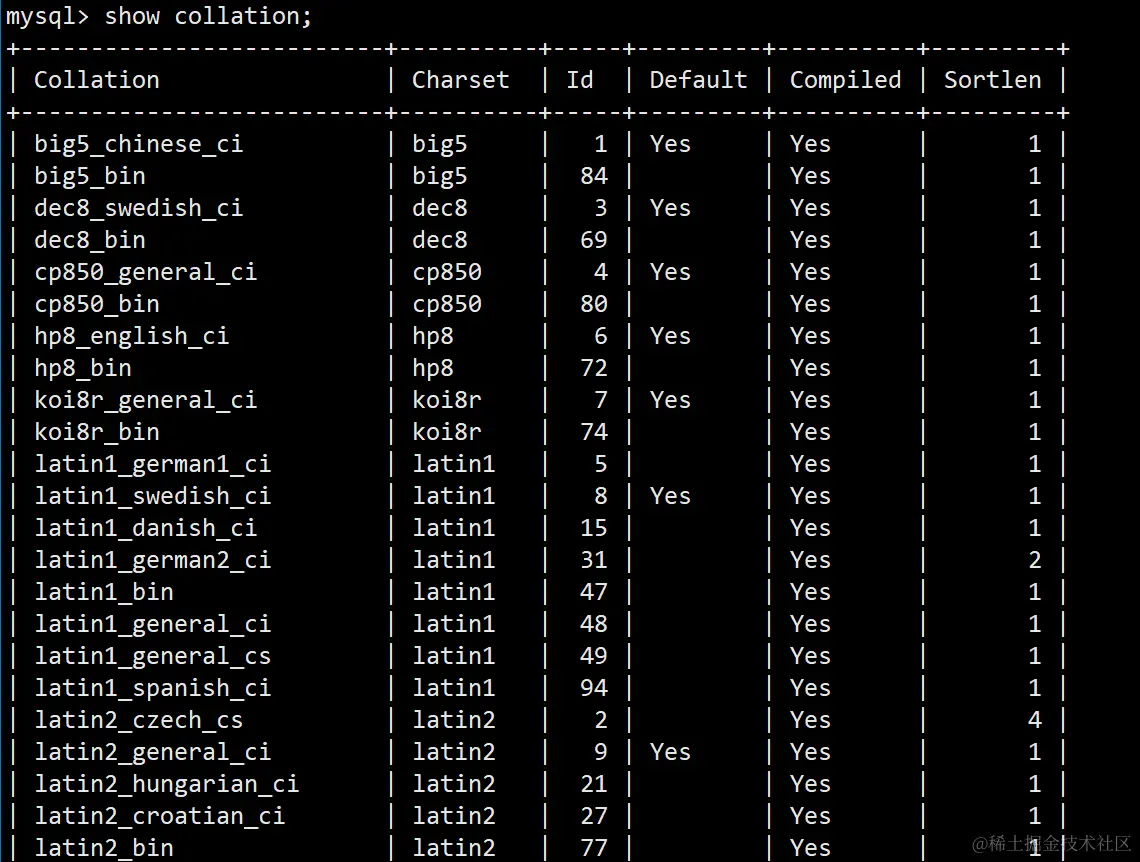Click the koi8r_general_ci collation name
This screenshot has height=862, width=1140.
[145, 400]
